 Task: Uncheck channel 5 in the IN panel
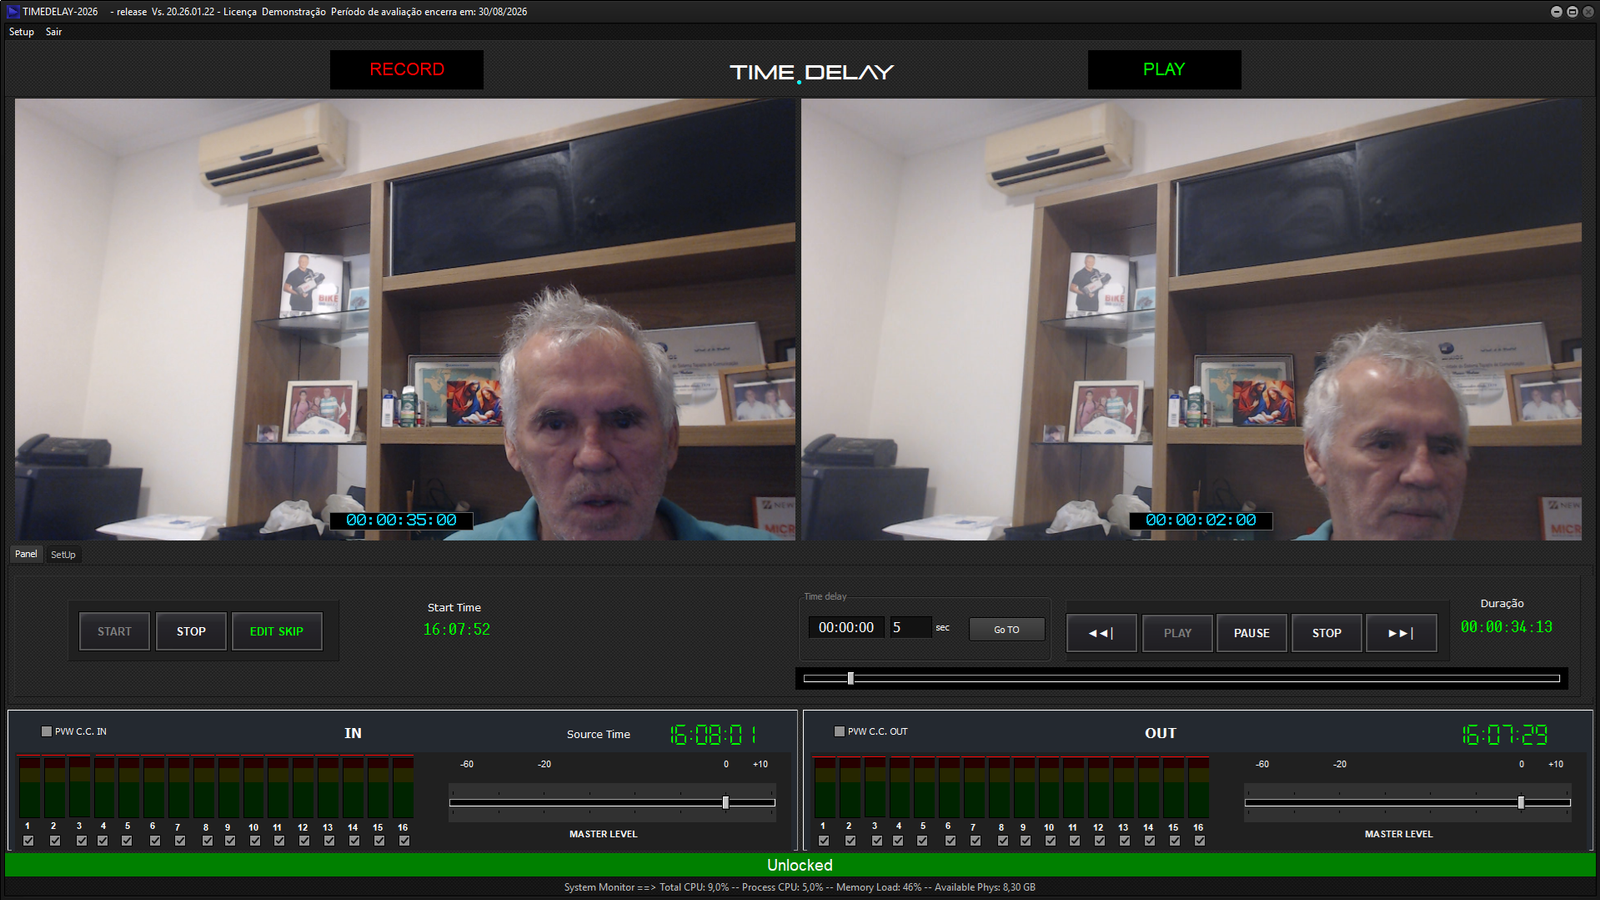point(128,841)
